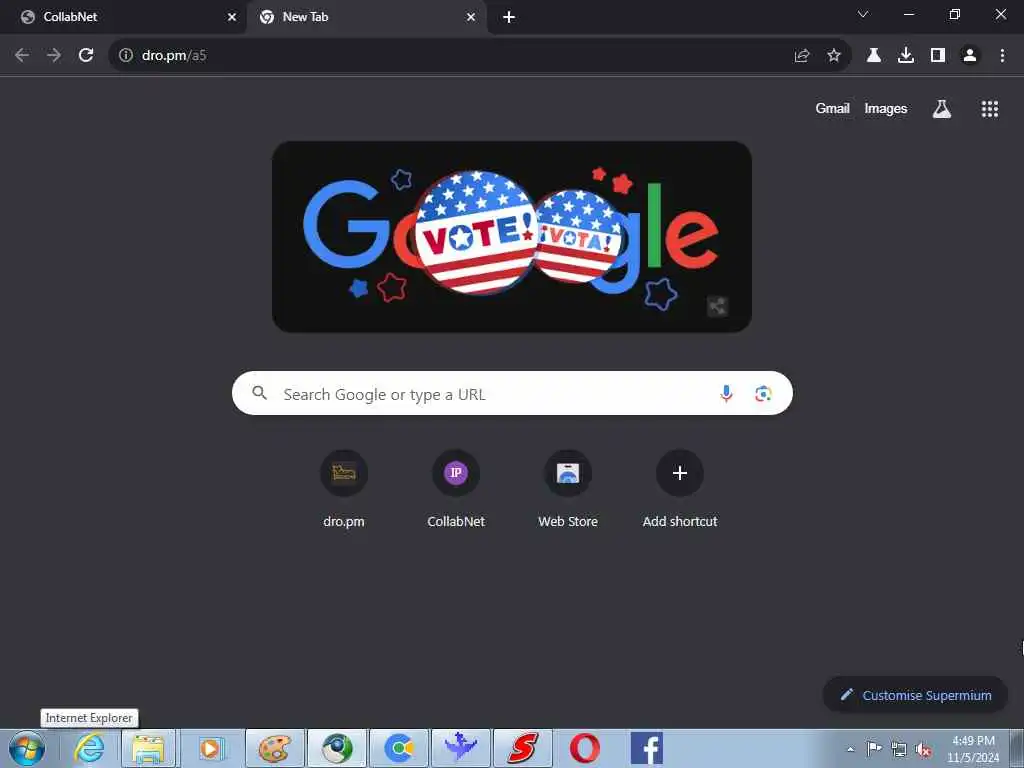This screenshot has height=768, width=1024.
Task: Click the muted volume tray icon
Action: (923, 750)
